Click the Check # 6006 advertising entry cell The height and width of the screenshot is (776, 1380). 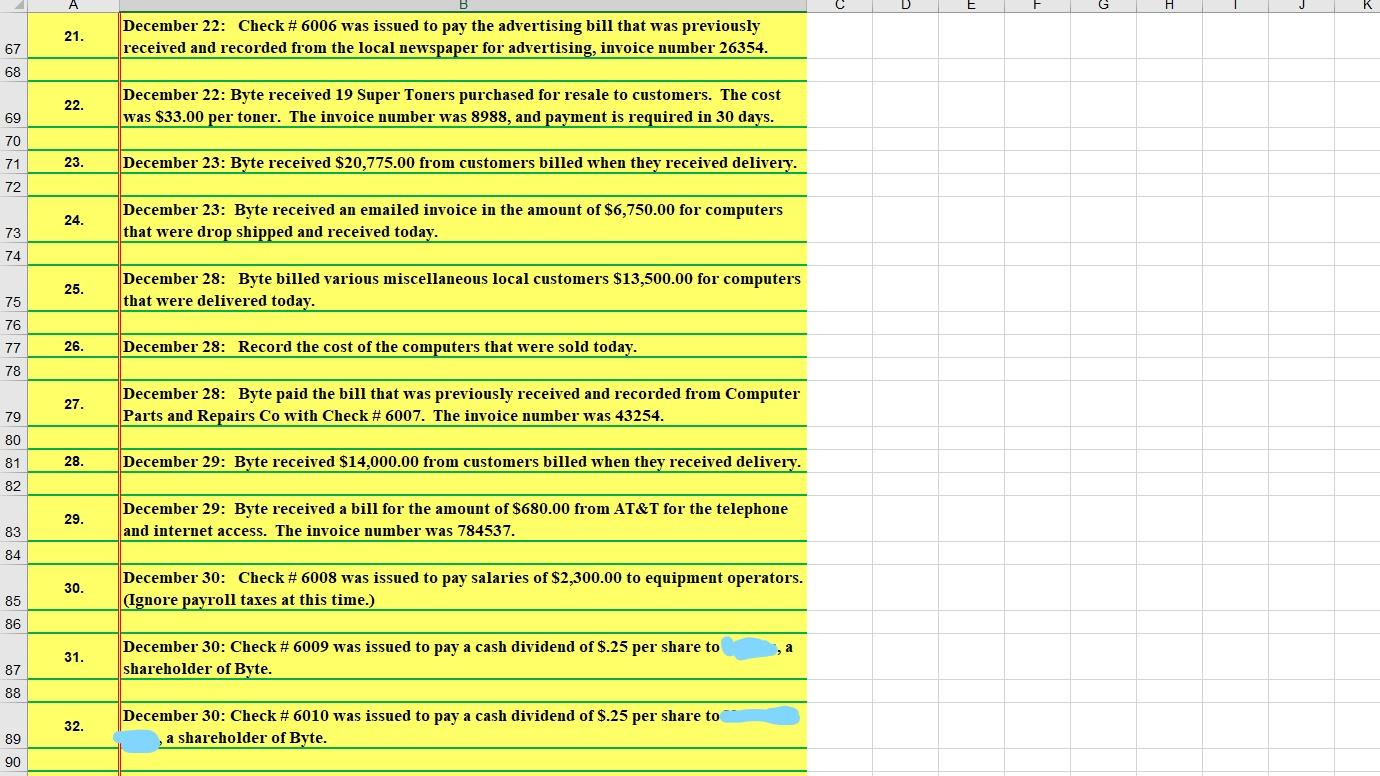point(462,36)
